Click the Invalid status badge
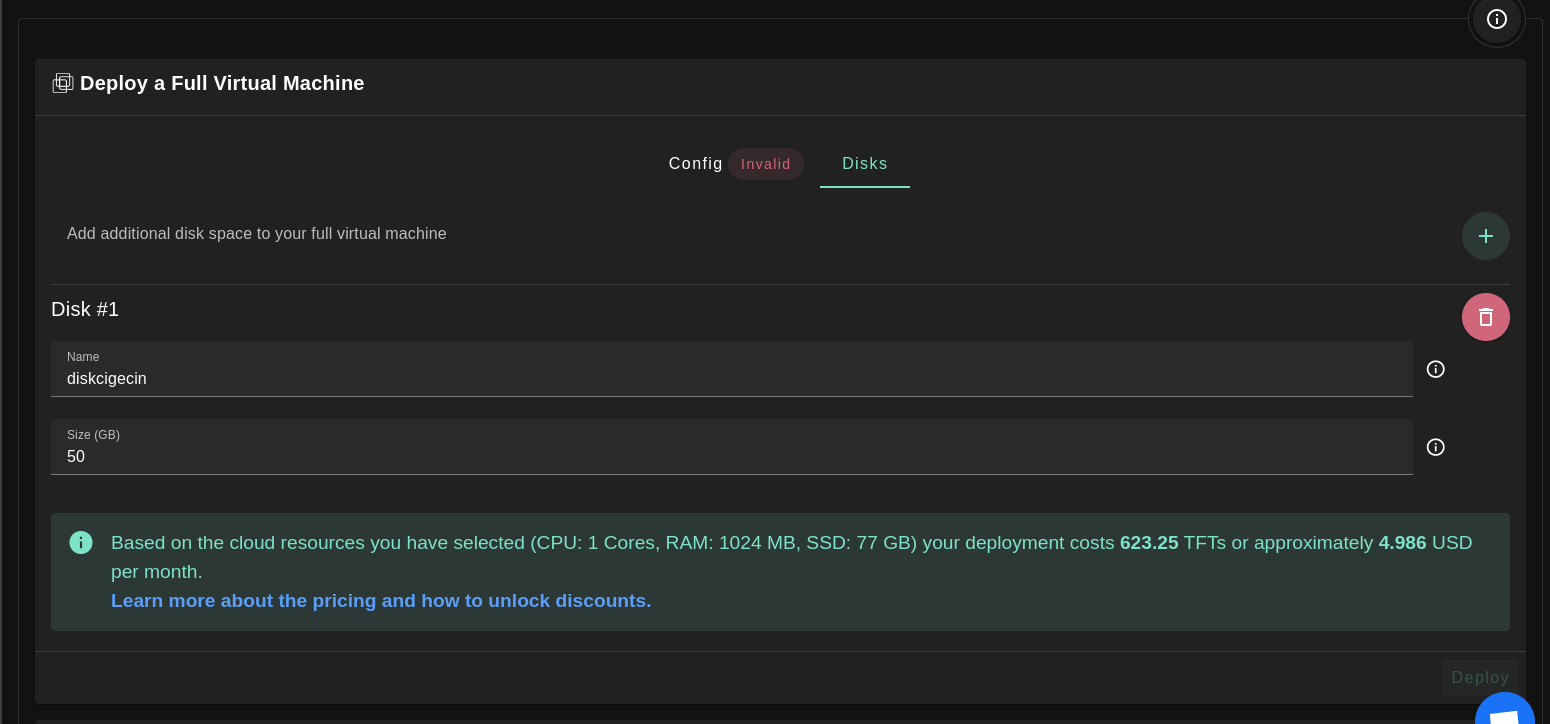1550x724 pixels. 765,164
